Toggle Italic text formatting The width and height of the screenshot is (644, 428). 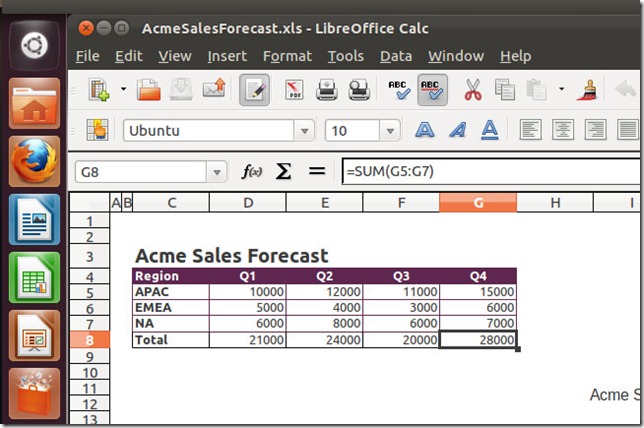(x=458, y=130)
